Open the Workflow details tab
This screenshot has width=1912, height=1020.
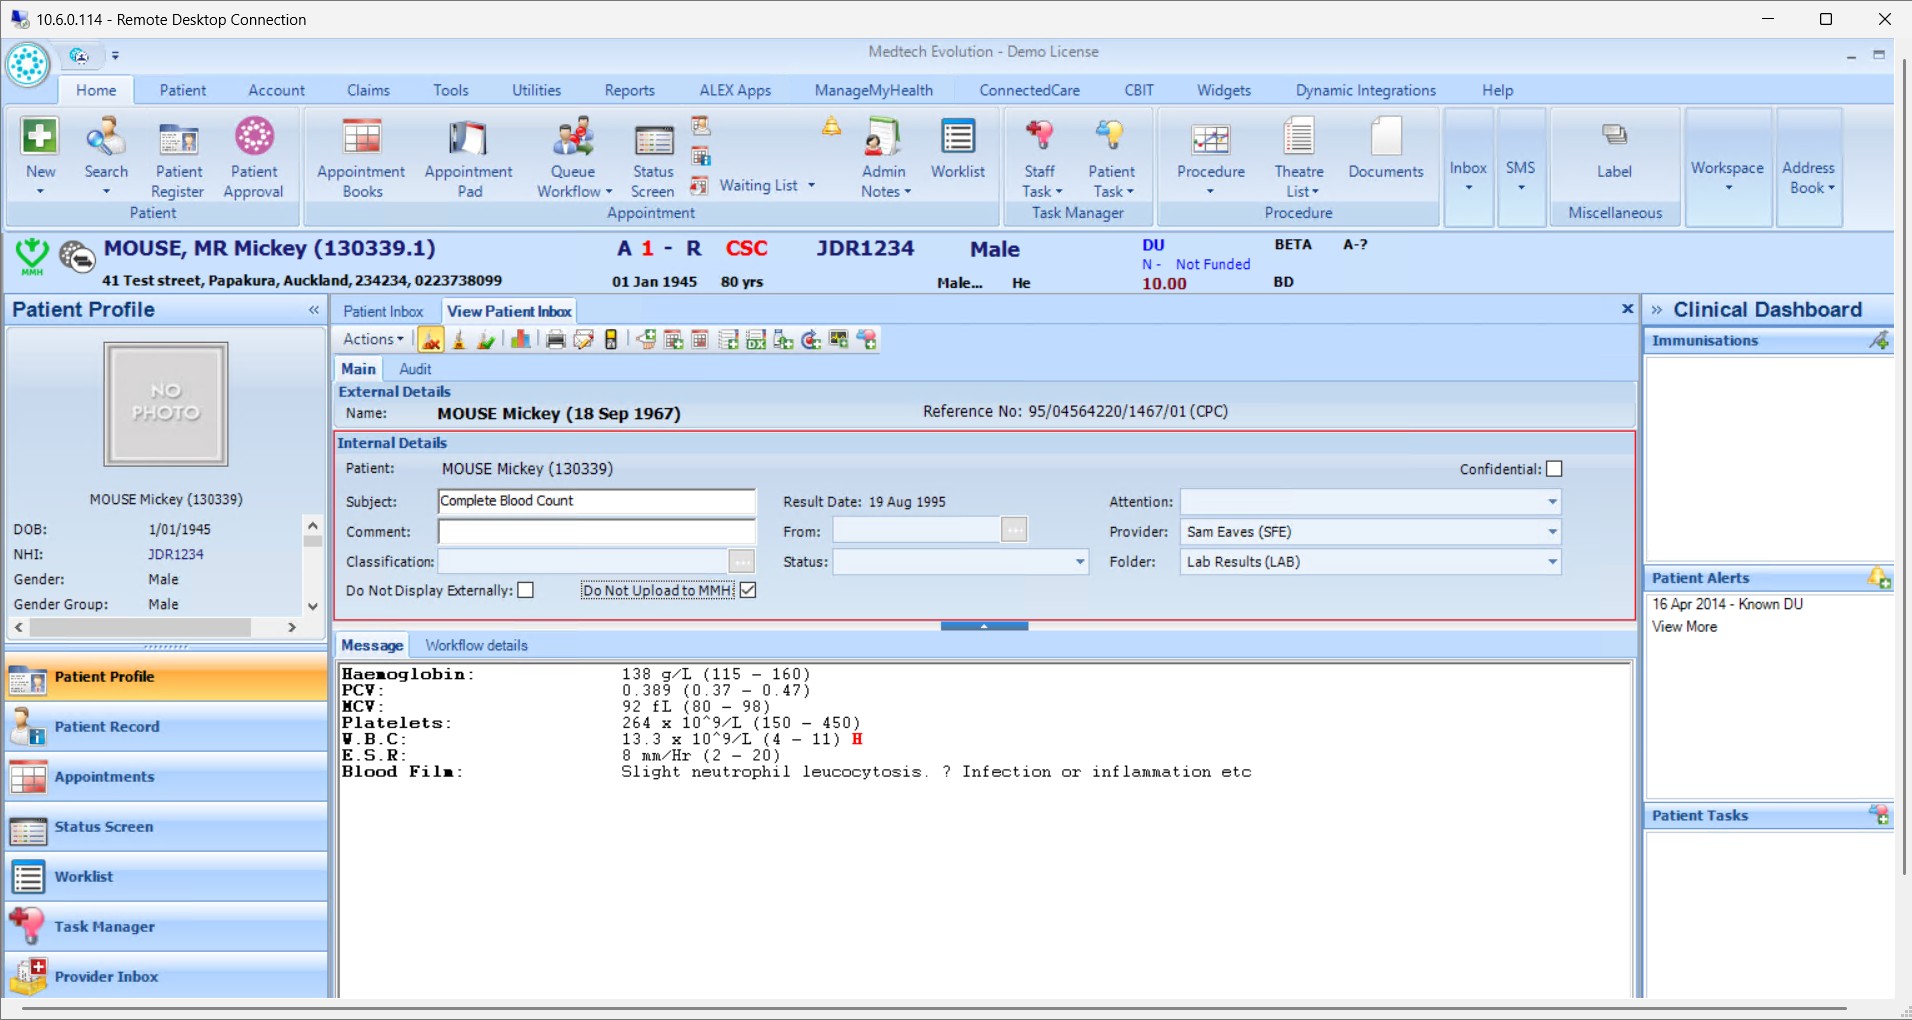click(x=476, y=645)
